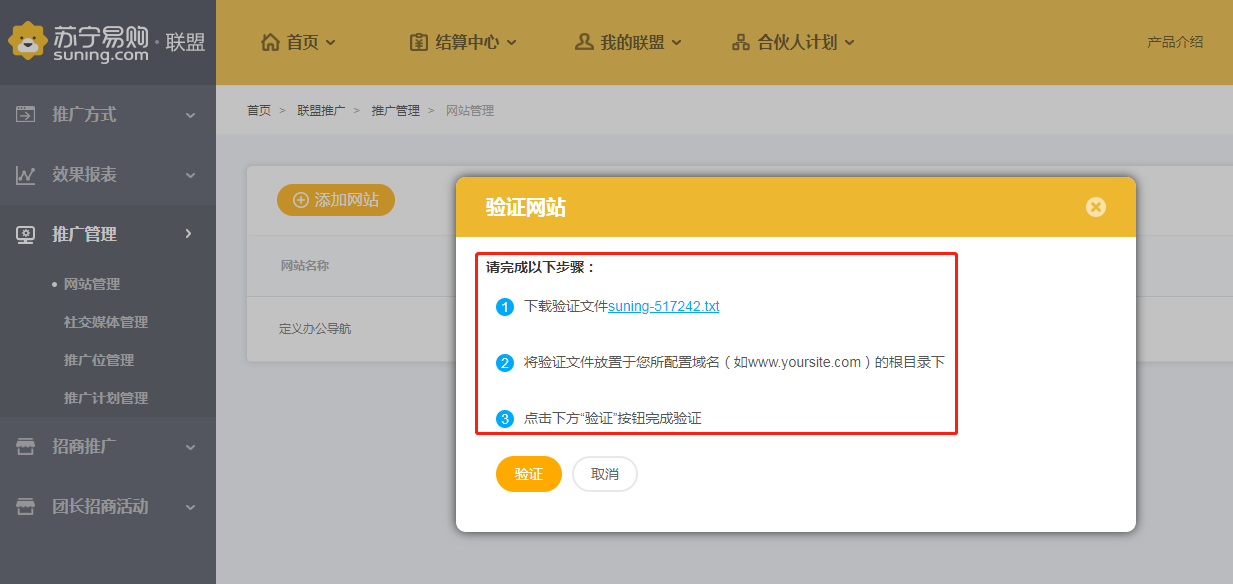The image size is (1233, 584).
Task: Download verification file suning-517242.txt
Action: tap(664, 306)
